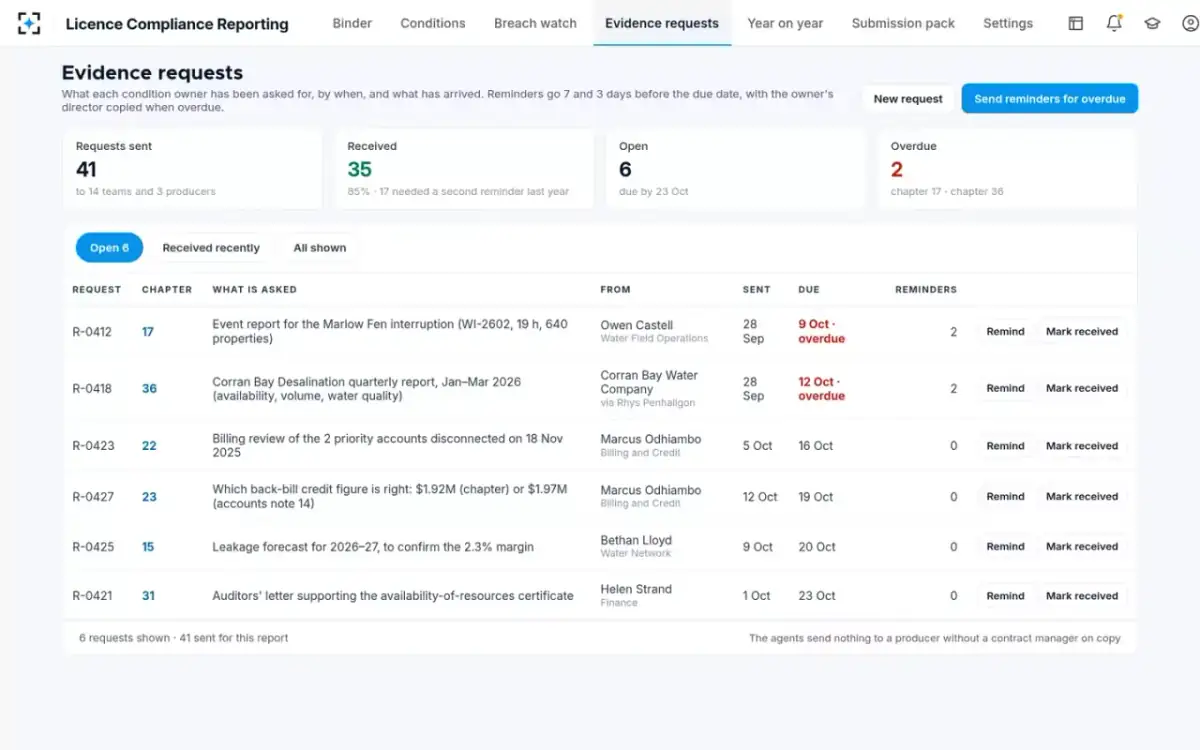Open chapter 23 link
This screenshot has width=1200, height=750.
pyautogui.click(x=149, y=497)
